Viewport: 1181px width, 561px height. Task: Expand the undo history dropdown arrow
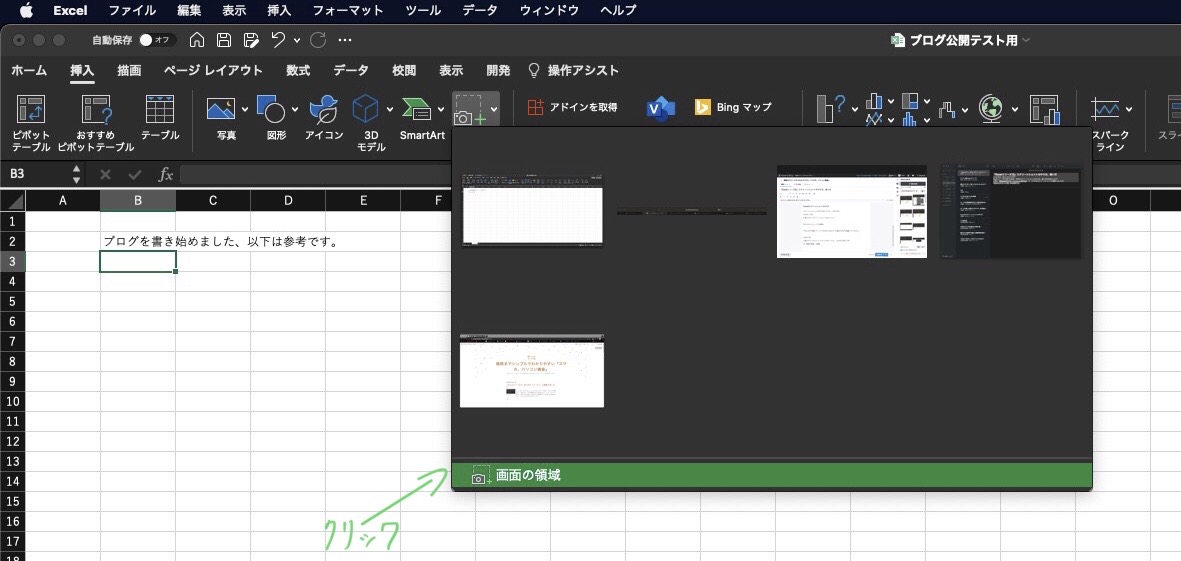pos(297,40)
